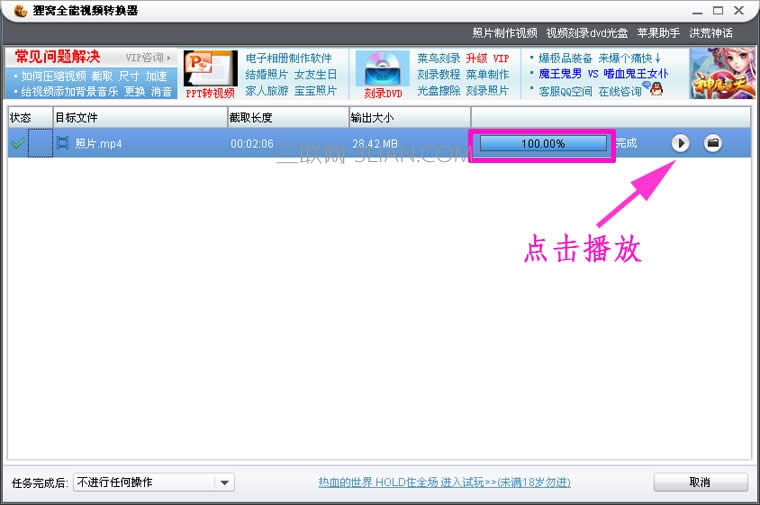The height and width of the screenshot is (505, 760).
Task: Toggle the checkbox in the 照片.mp4 row
Action: click(x=40, y=143)
